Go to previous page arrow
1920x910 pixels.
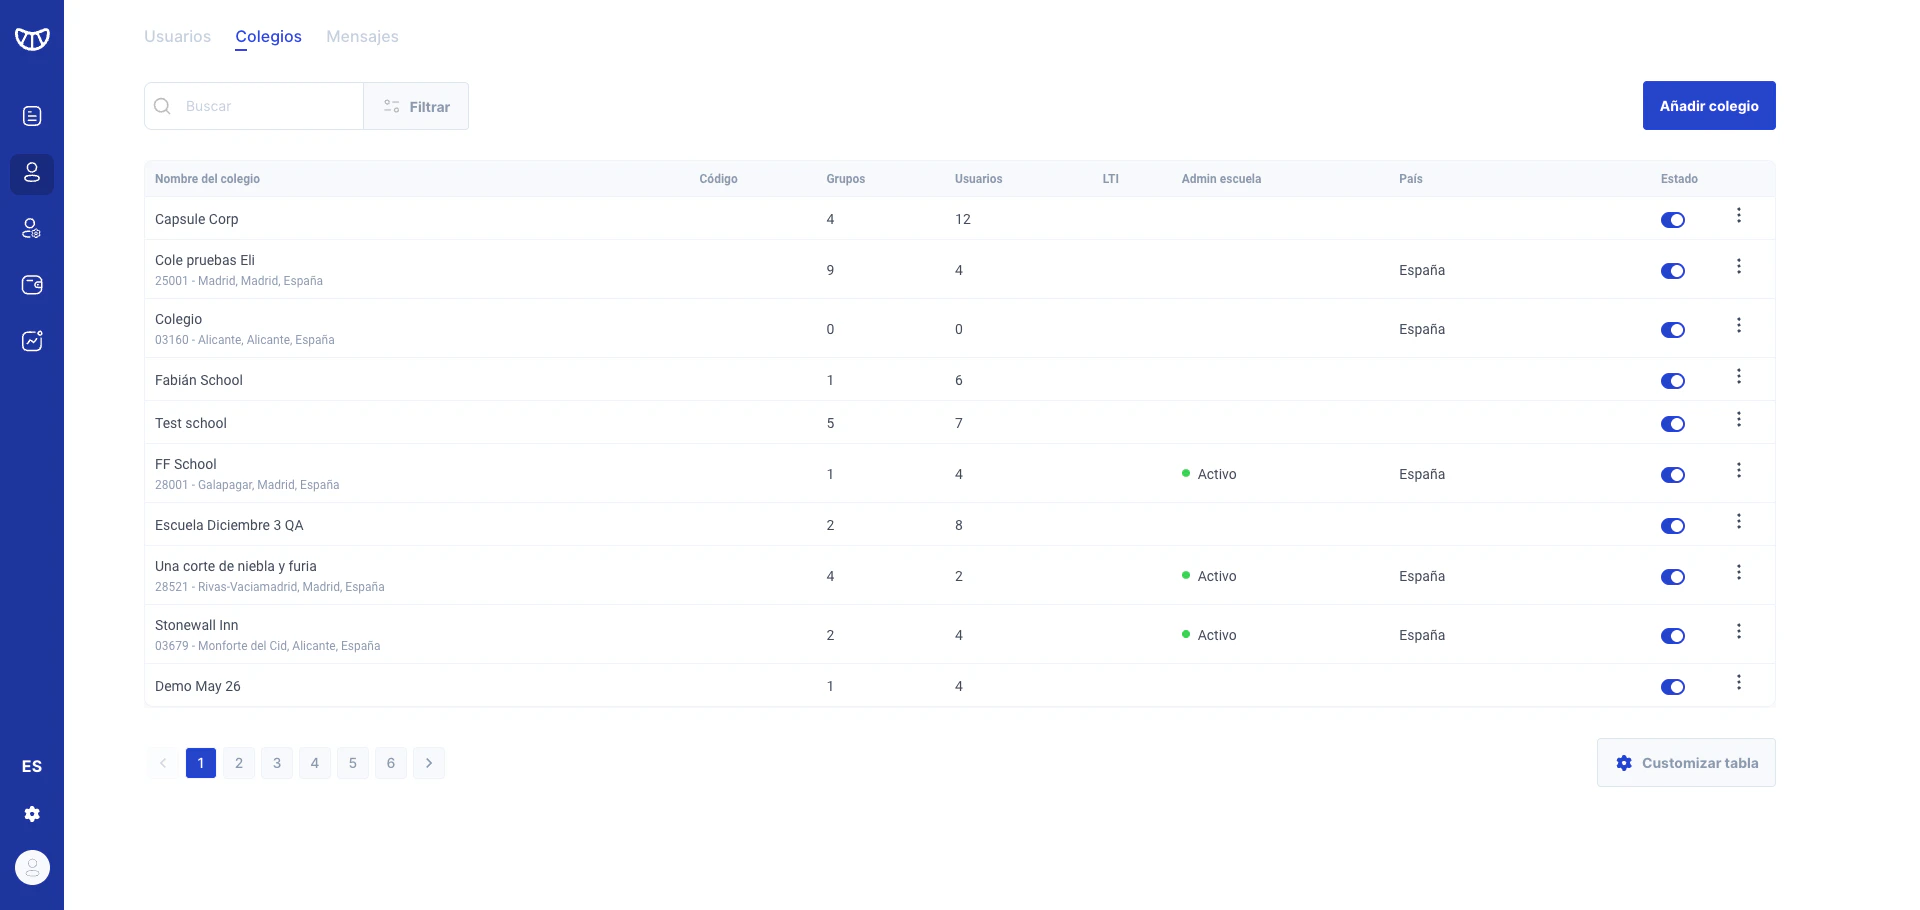pyautogui.click(x=163, y=763)
